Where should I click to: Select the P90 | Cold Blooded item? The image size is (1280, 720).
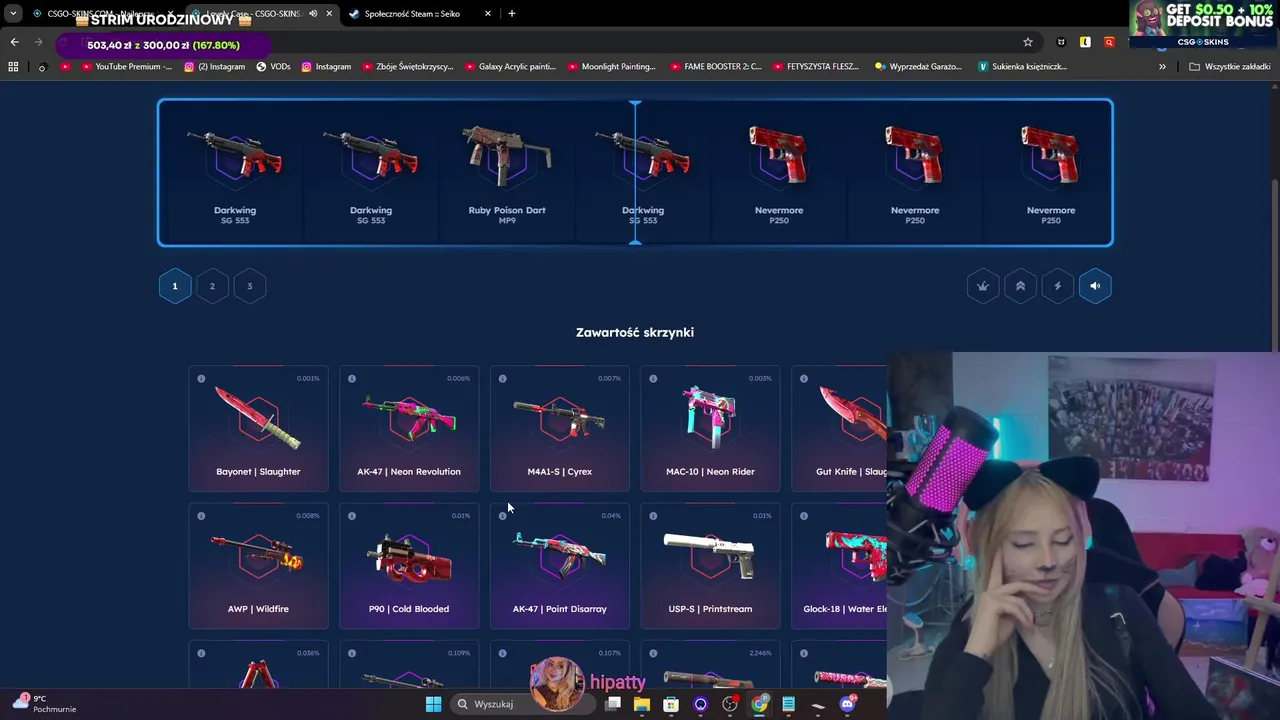pos(409,566)
